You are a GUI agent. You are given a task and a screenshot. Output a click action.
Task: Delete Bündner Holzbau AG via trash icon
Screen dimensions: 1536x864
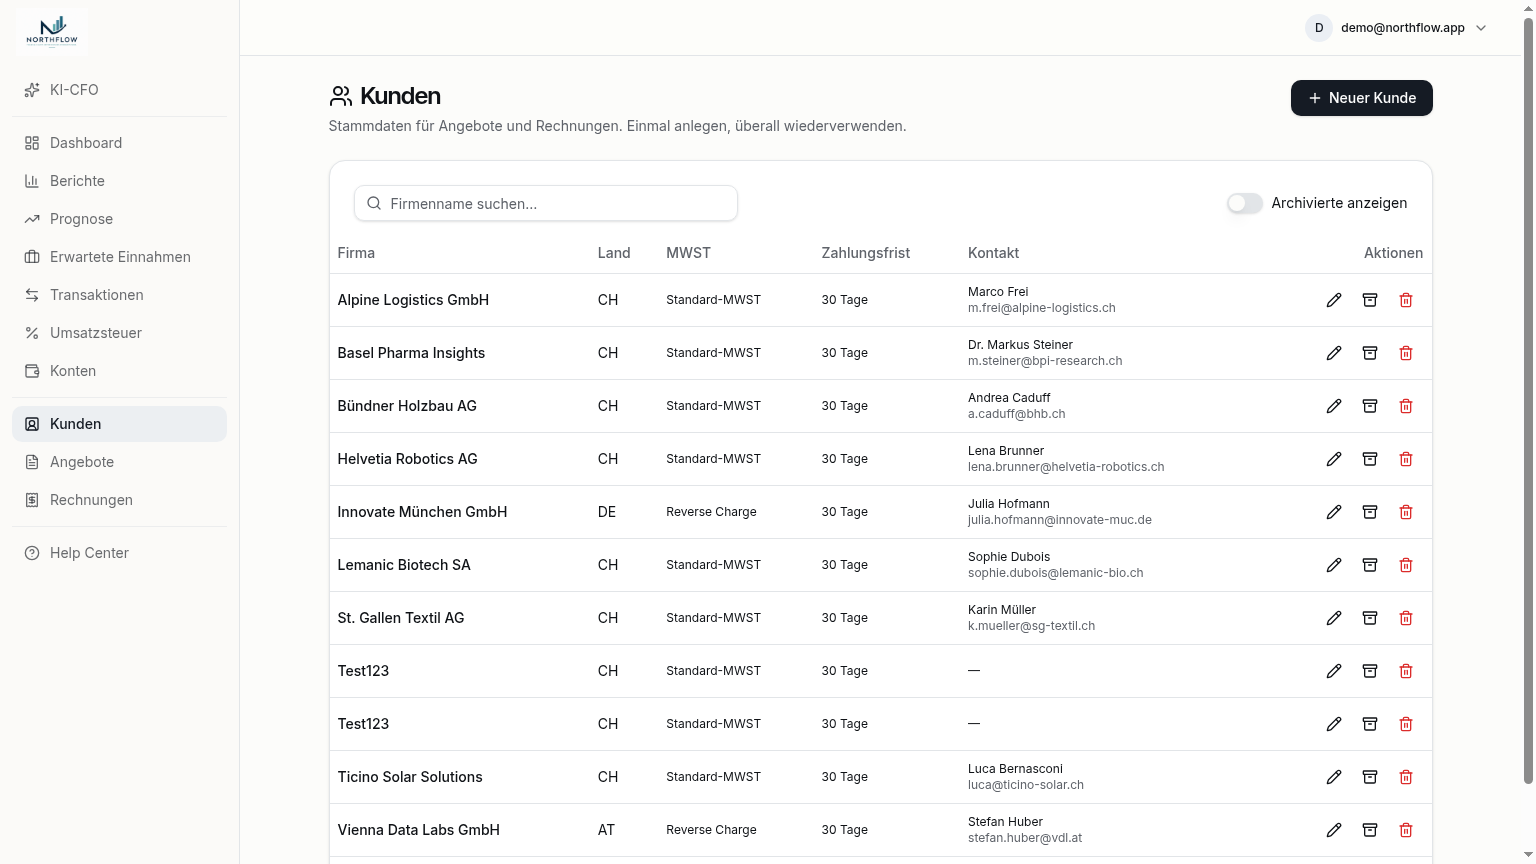pyautogui.click(x=1406, y=406)
